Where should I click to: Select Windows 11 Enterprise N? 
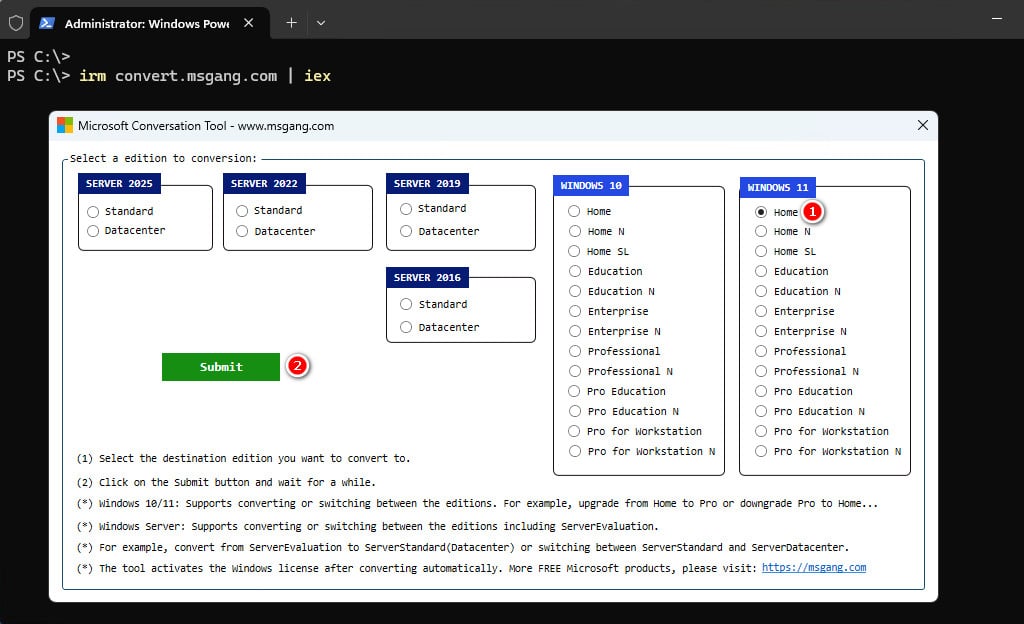point(801,332)
